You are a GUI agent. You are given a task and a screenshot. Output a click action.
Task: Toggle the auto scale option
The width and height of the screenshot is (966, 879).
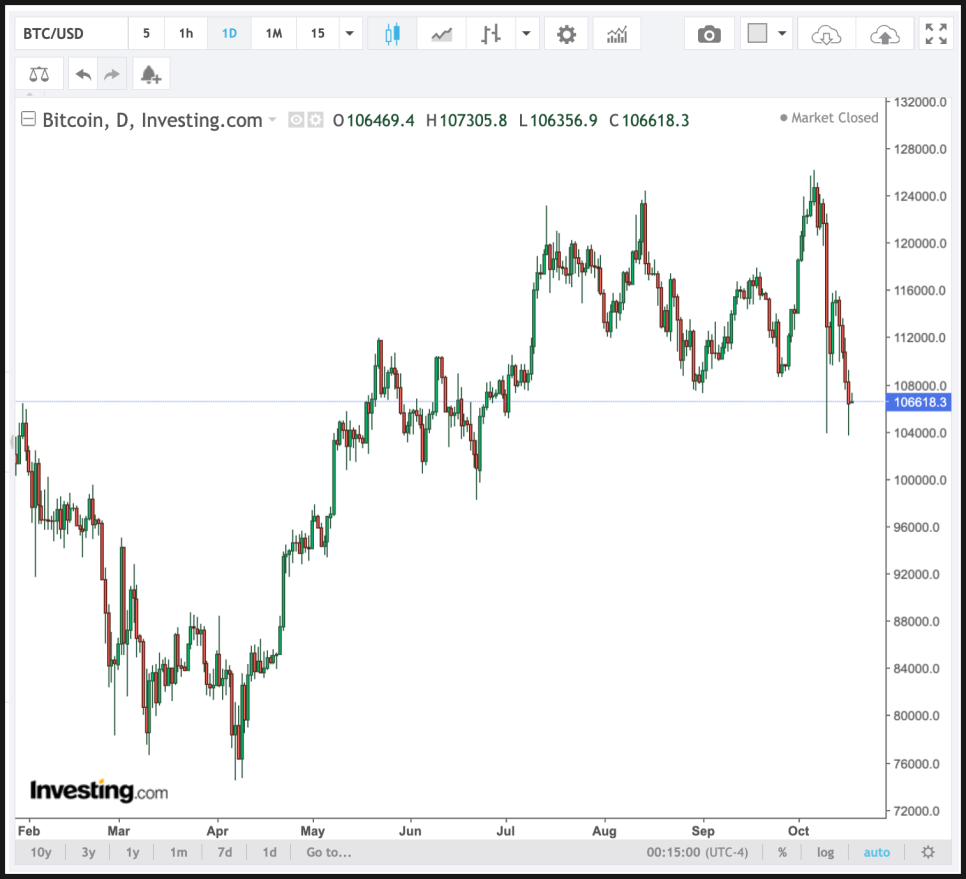point(876,852)
